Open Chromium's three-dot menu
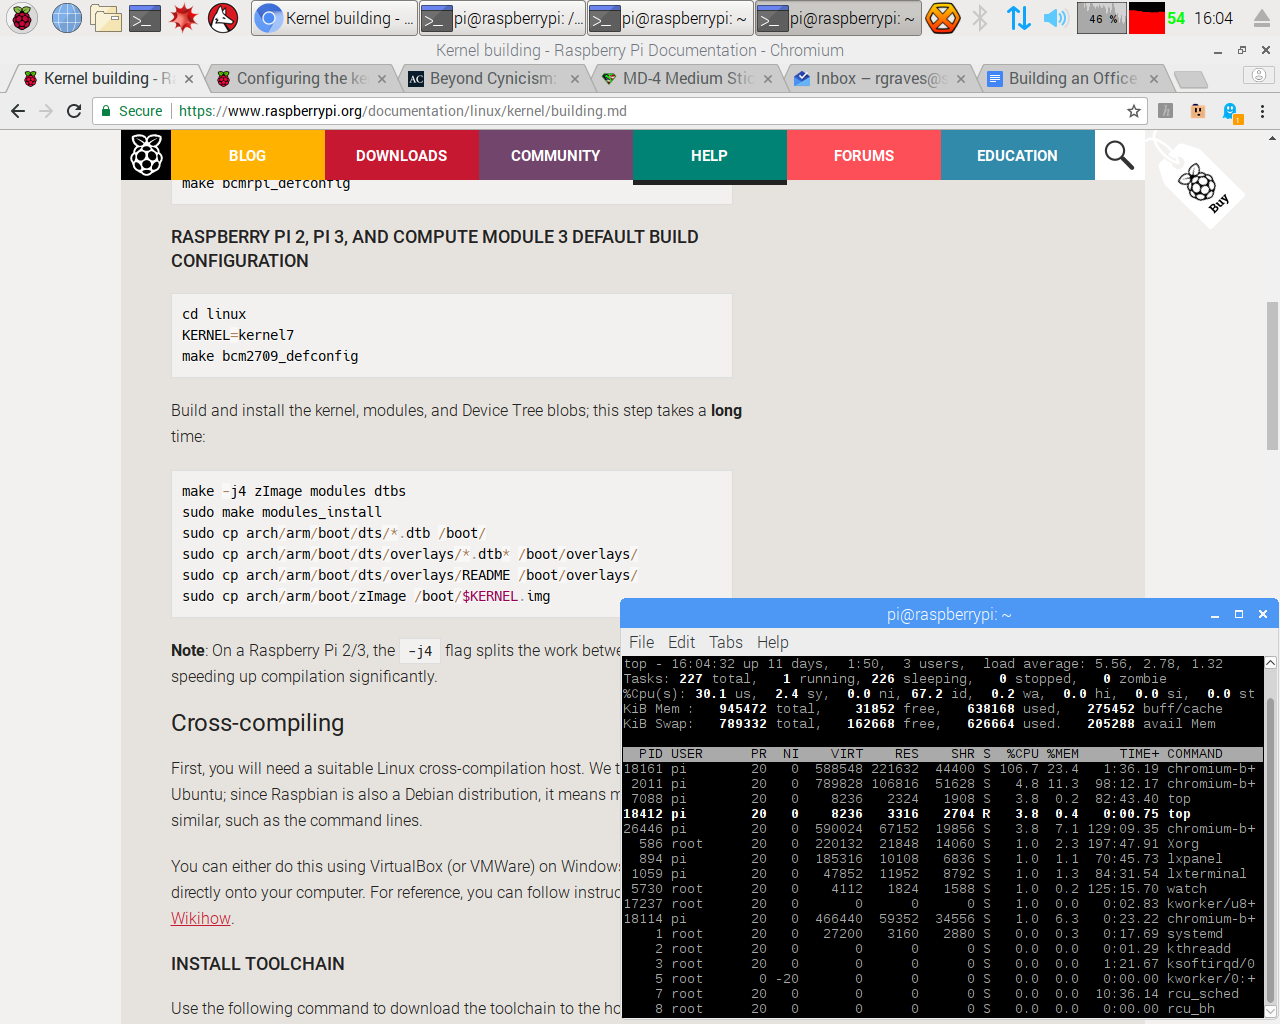 coord(1262,111)
